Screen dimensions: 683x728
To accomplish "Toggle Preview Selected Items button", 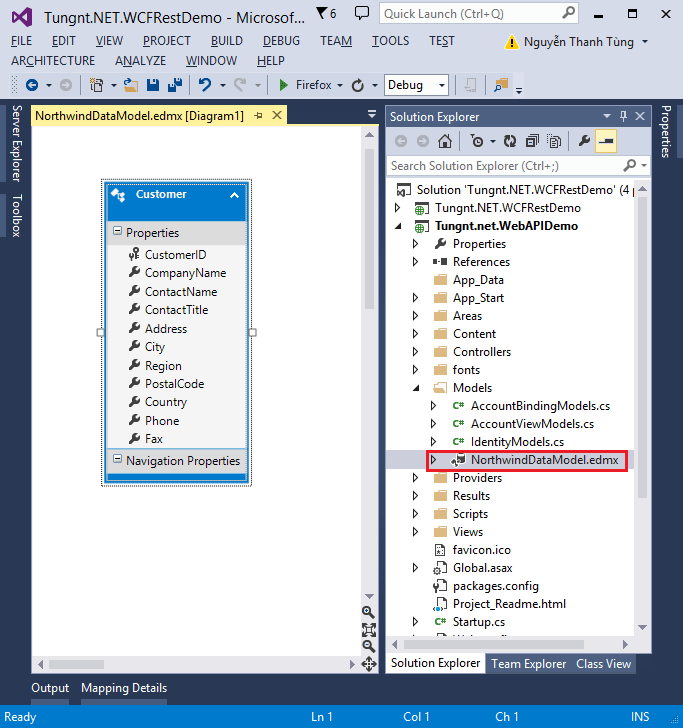I will pyautogui.click(x=606, y=141).
